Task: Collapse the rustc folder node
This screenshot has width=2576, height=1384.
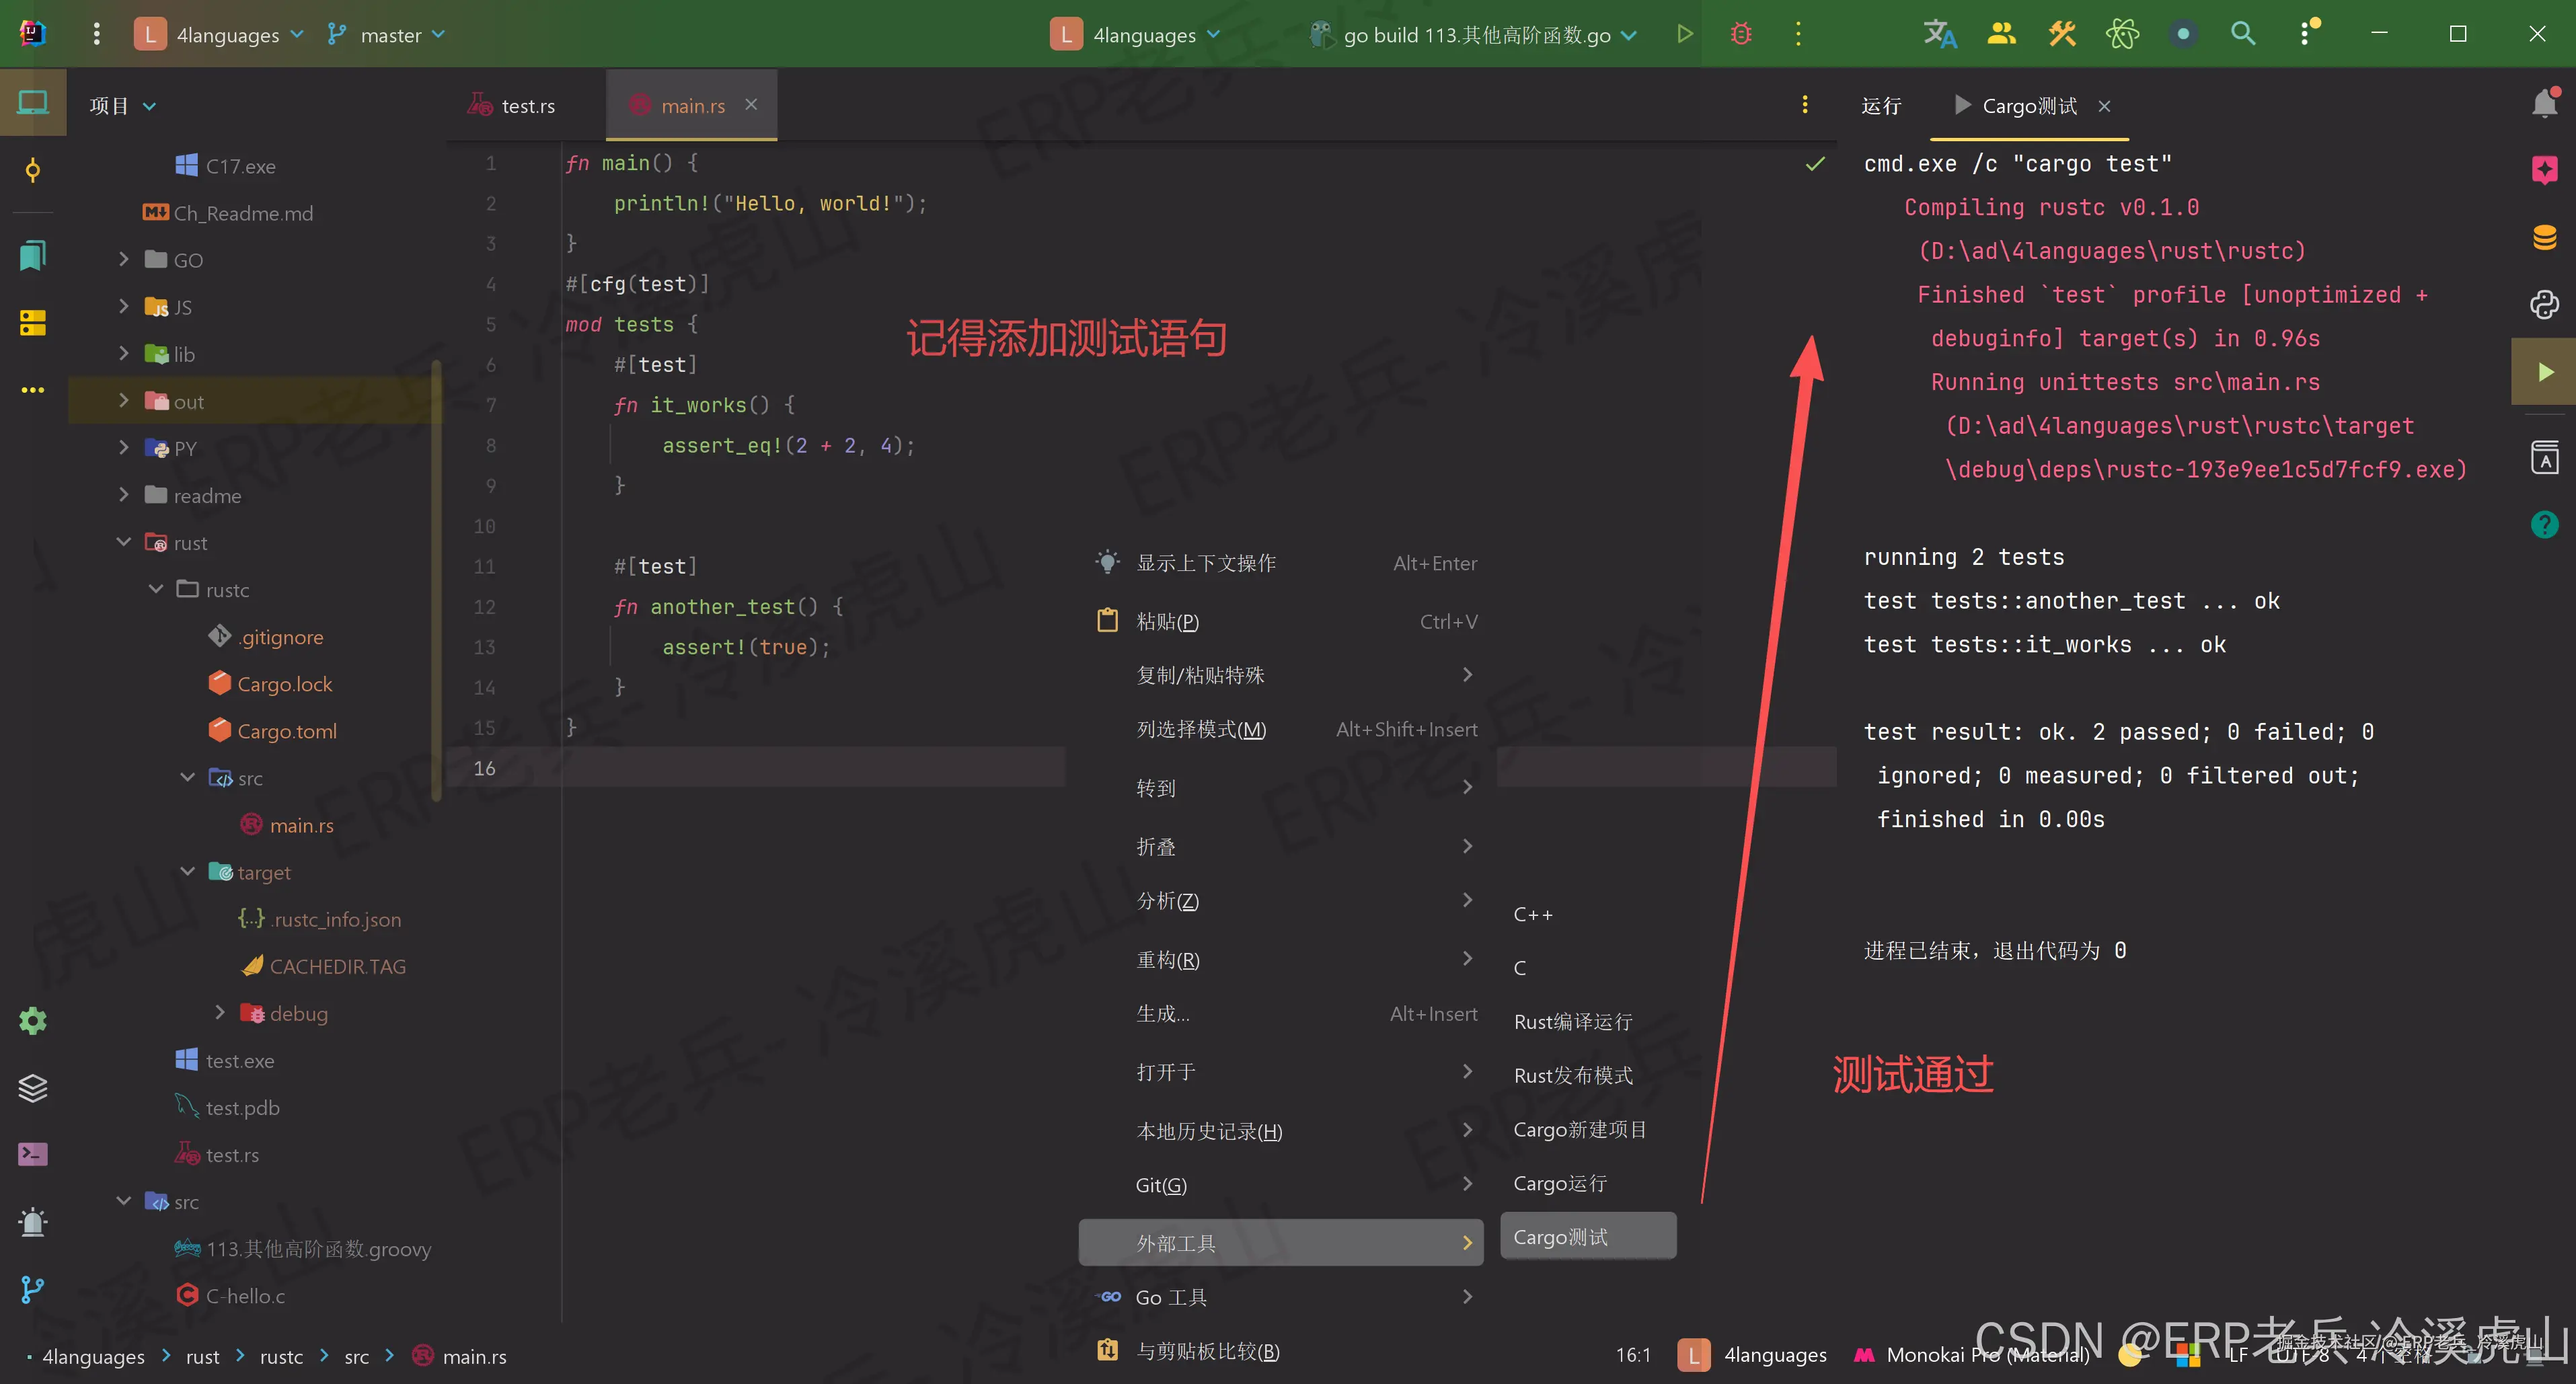Action: (x=156, y=589)
